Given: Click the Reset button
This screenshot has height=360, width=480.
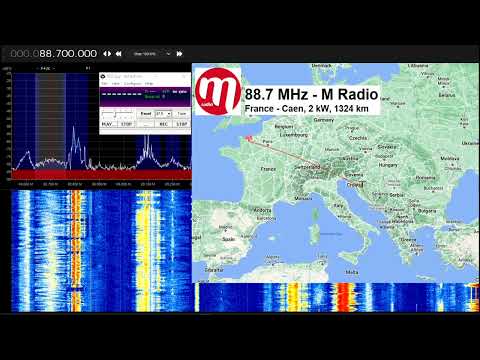Looking at the screenshot, I should [x=146, y=114].
